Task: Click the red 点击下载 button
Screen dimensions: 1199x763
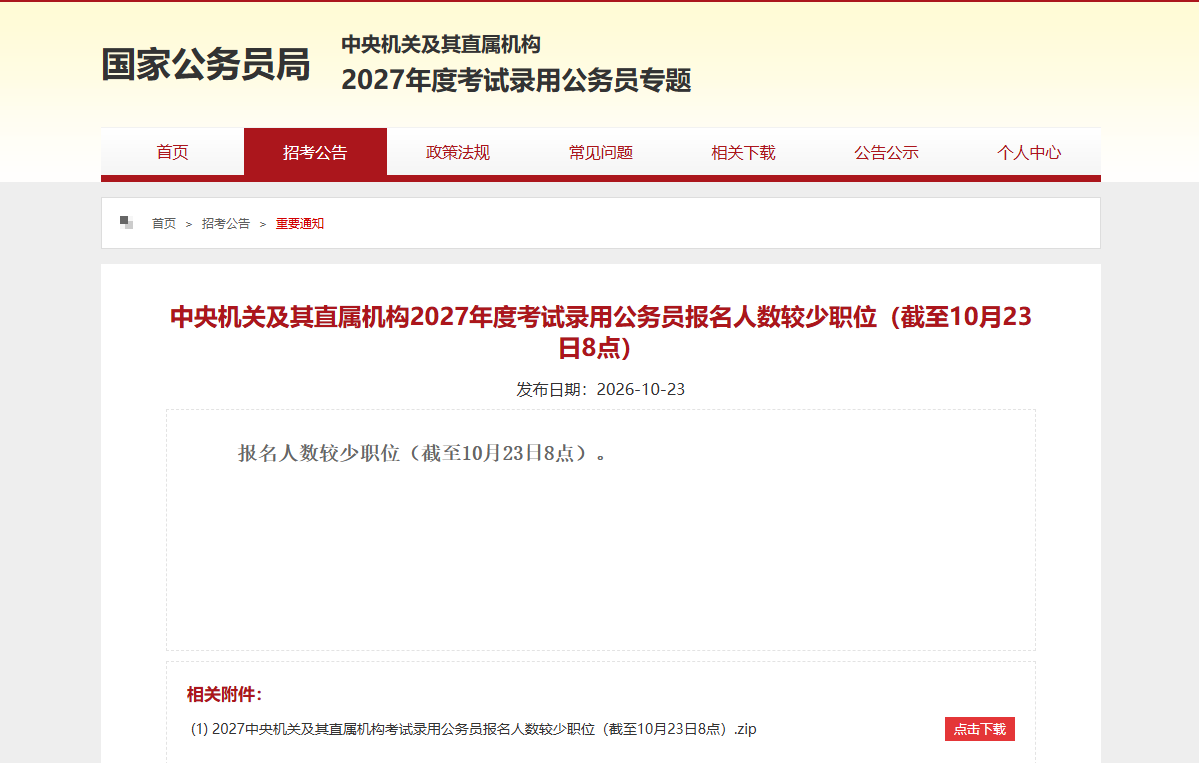Action: pyautogui.click(x=980, y=729)
